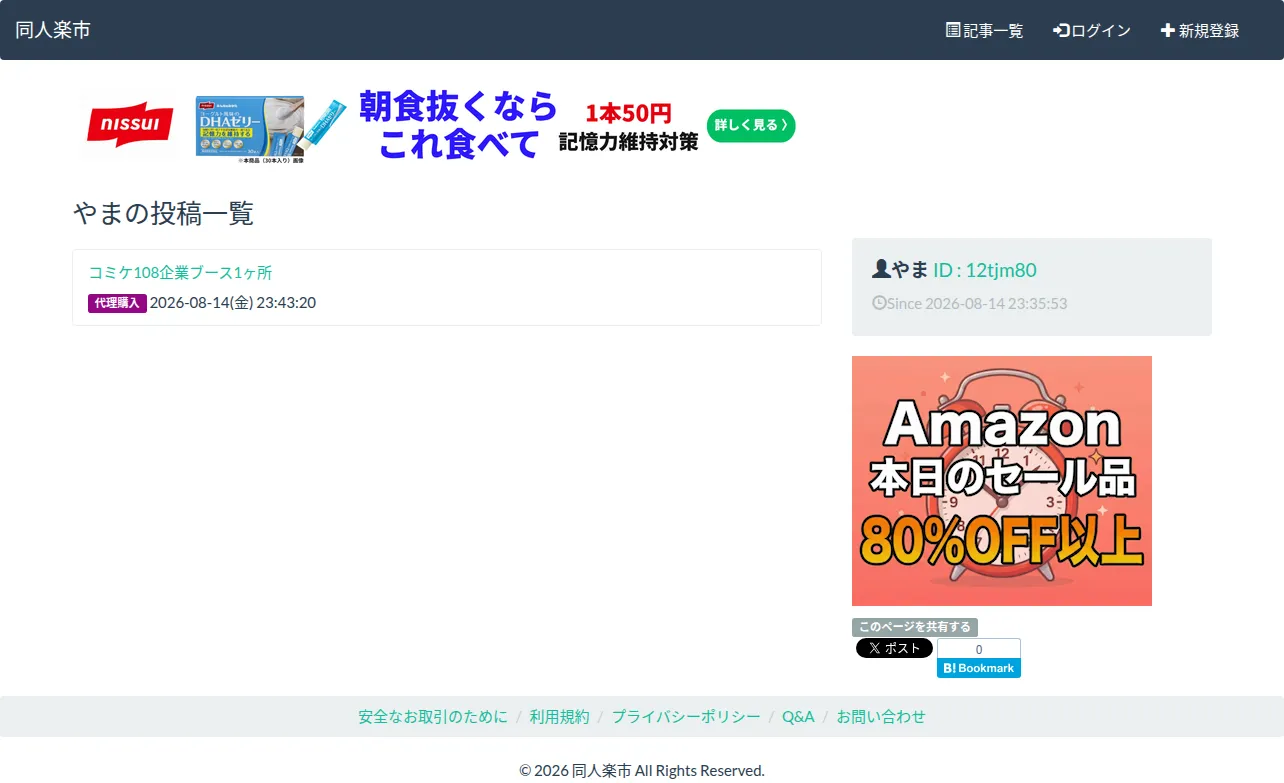Open 利用規約 footer link
1284x783 pixels.
[x=560, y=716]
